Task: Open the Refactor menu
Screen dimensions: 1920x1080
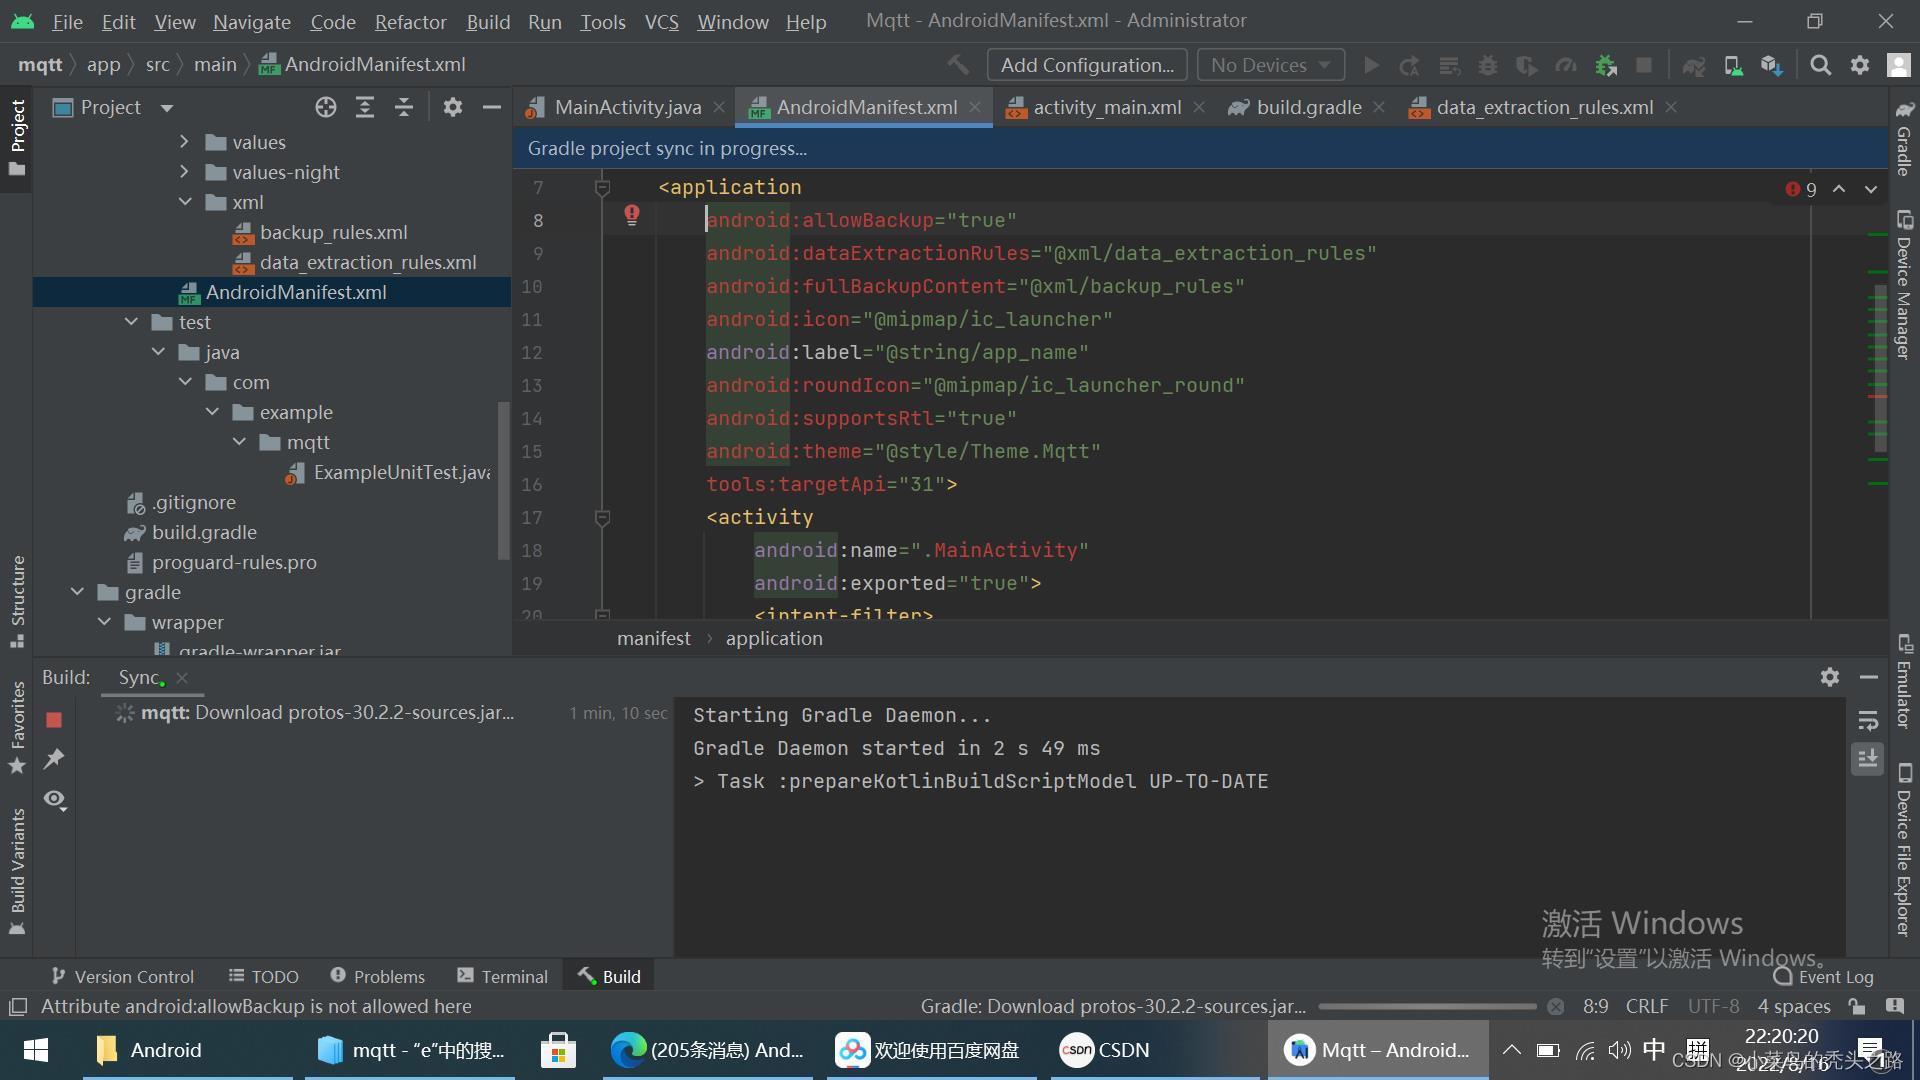Action: pyautogui.click(x=410, y=21)
